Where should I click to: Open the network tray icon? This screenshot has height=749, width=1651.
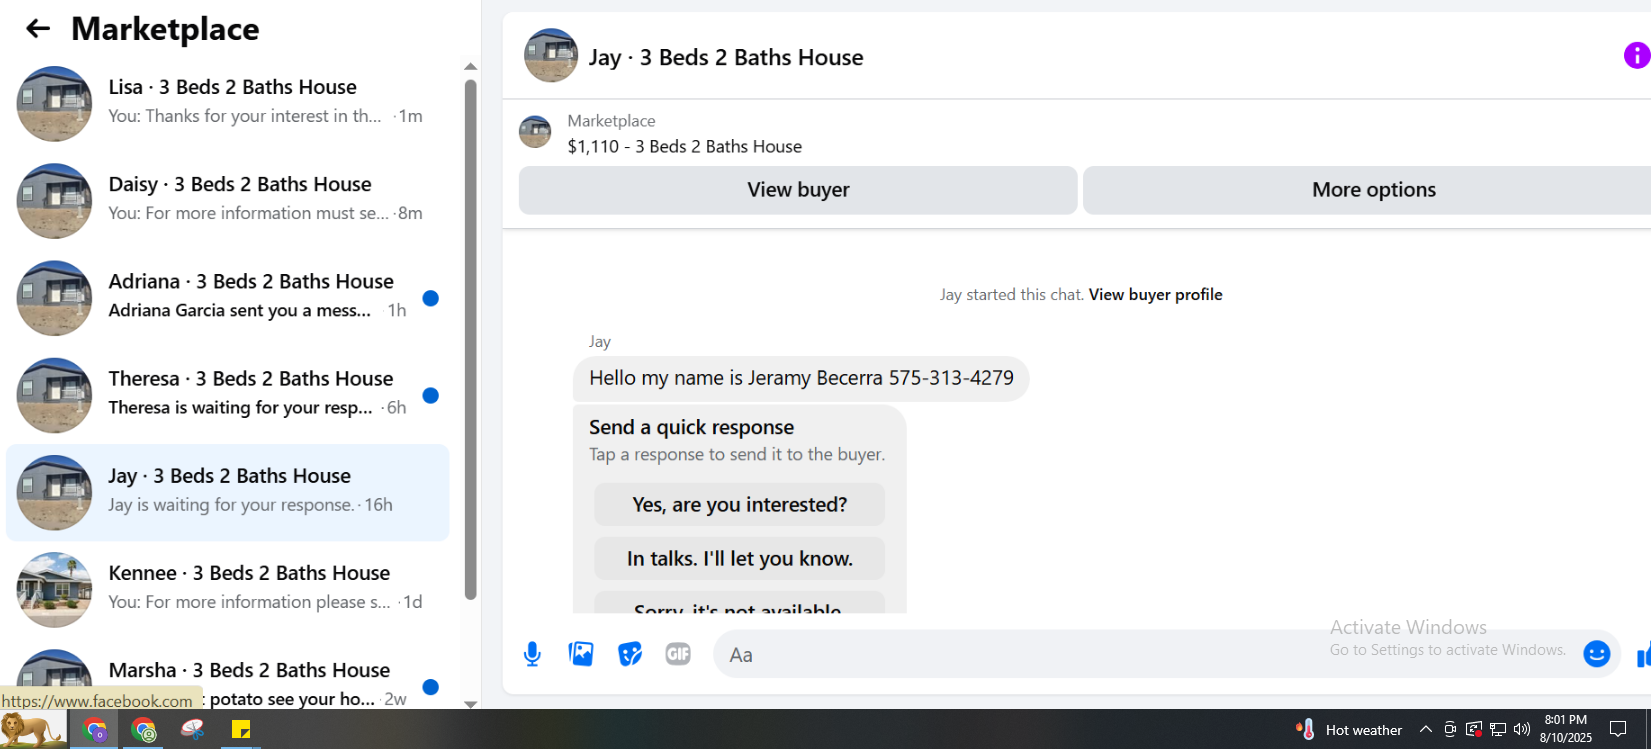(1498, 730)
